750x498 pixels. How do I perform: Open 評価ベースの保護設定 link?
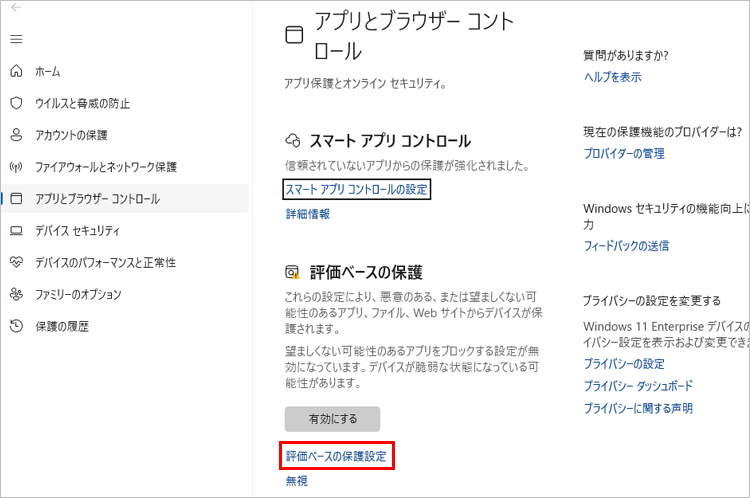coord(336,457)
